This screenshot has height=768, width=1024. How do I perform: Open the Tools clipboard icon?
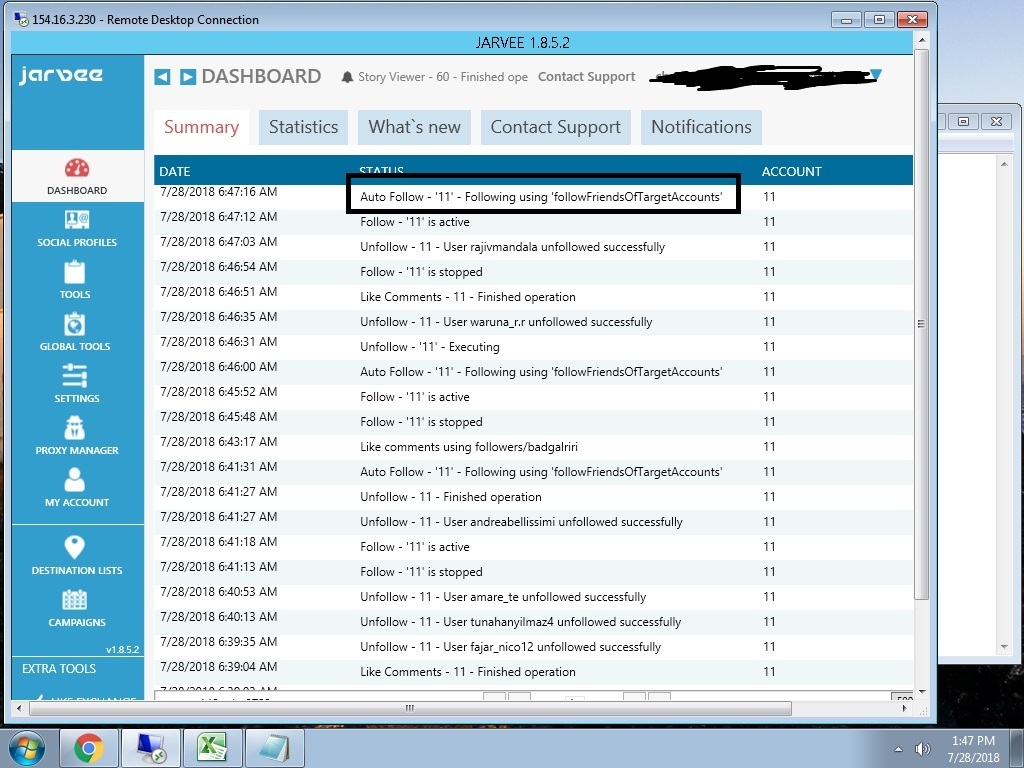coord(74,272)
